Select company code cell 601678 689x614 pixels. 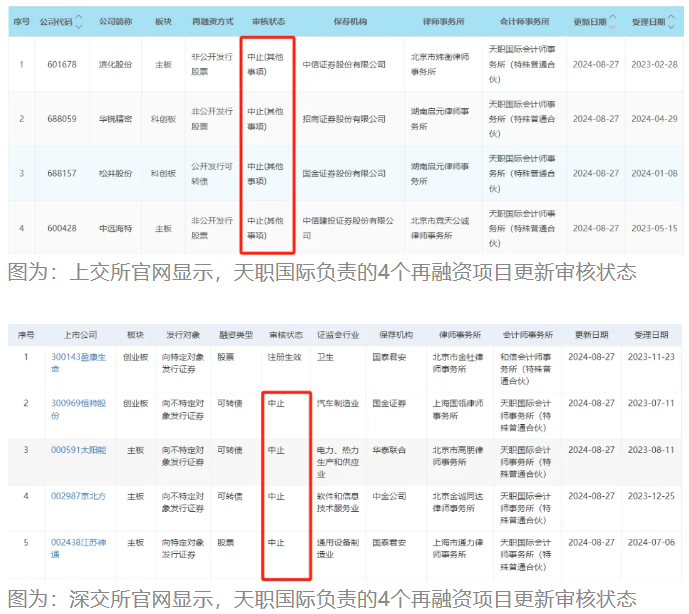click(62, 65)
